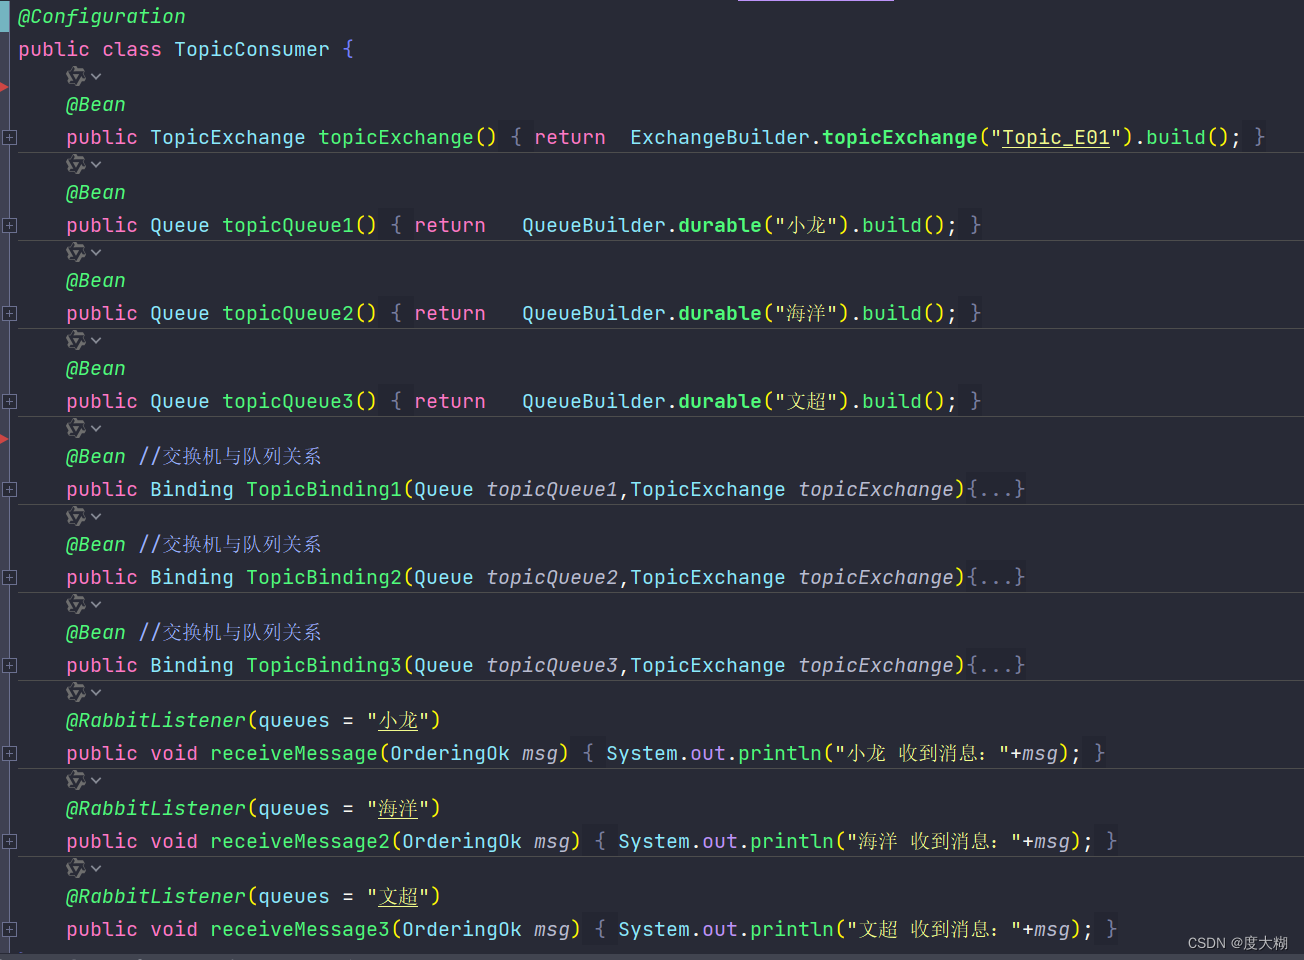Click the ExchangeBuilder class reference

720,137
